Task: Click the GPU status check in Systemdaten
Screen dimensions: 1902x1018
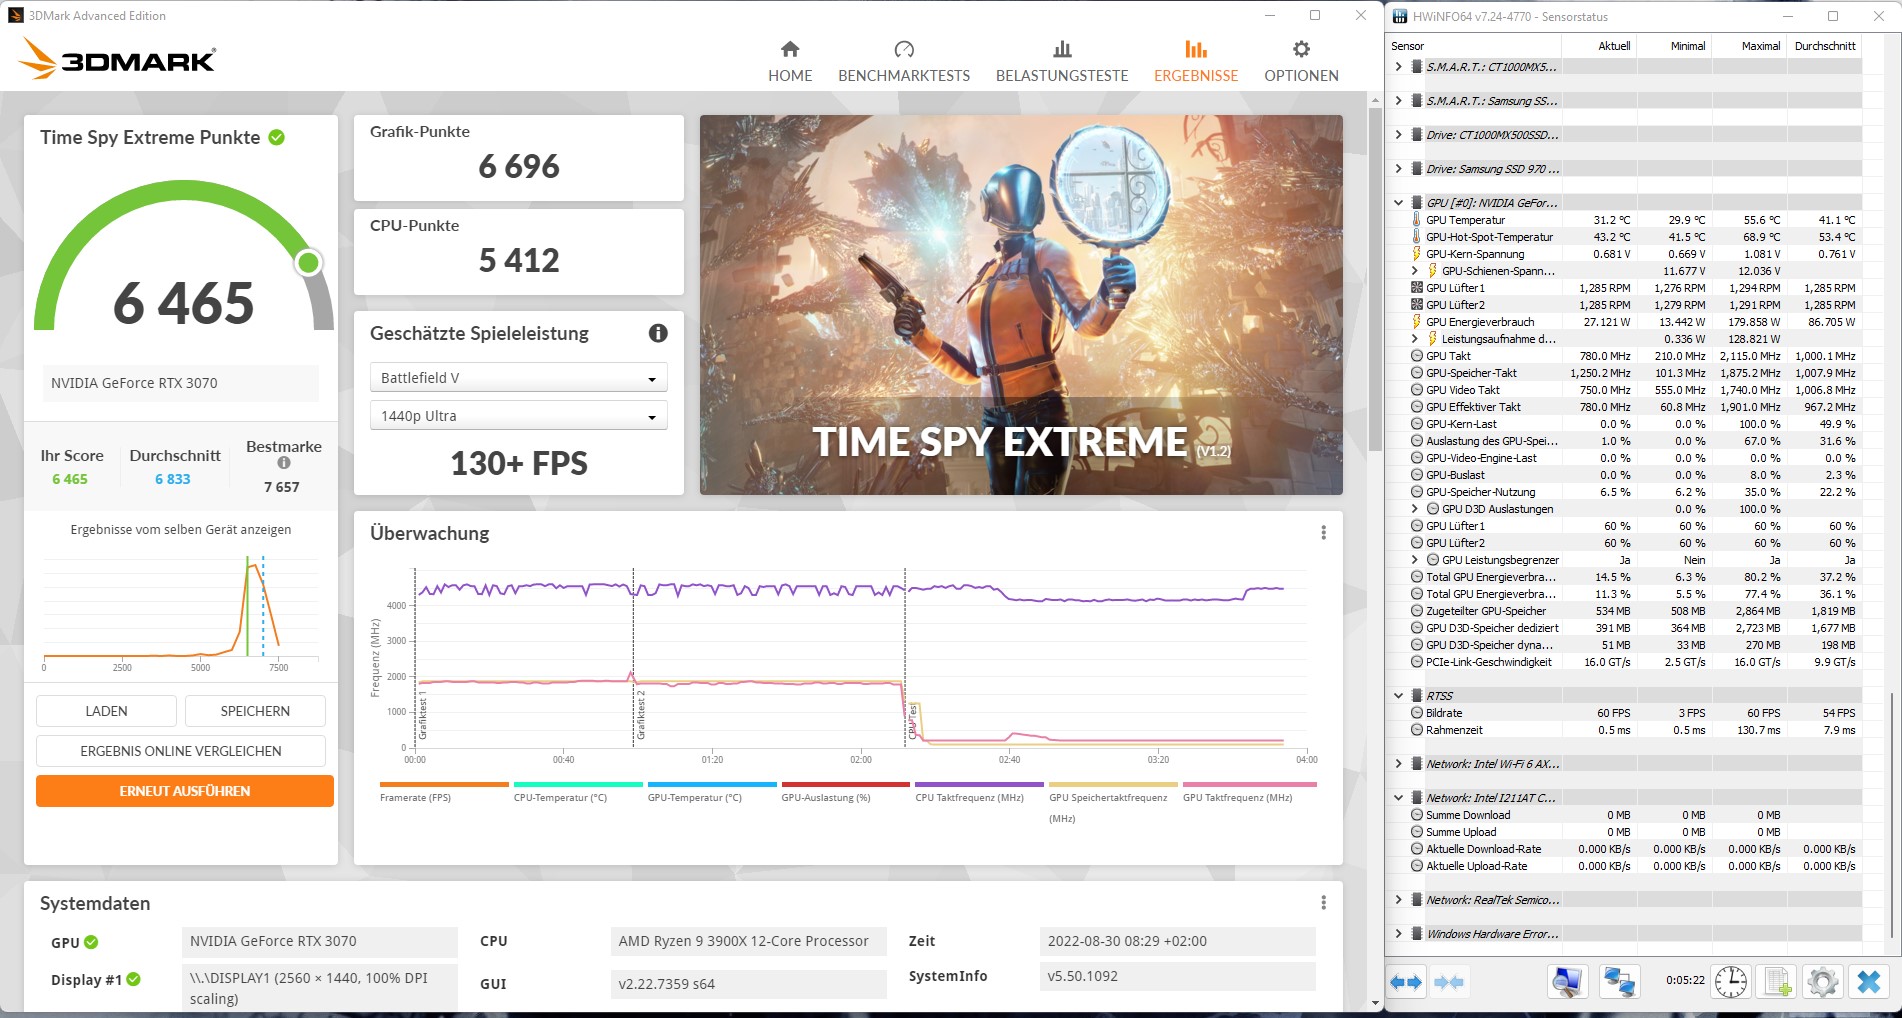Action: coord(91,942)
